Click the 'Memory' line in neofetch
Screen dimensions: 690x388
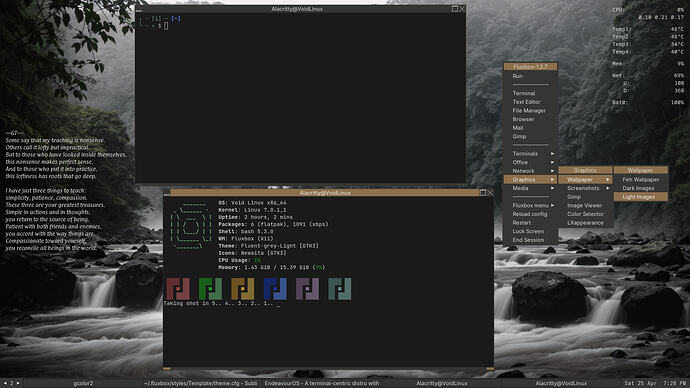[272, 267]
